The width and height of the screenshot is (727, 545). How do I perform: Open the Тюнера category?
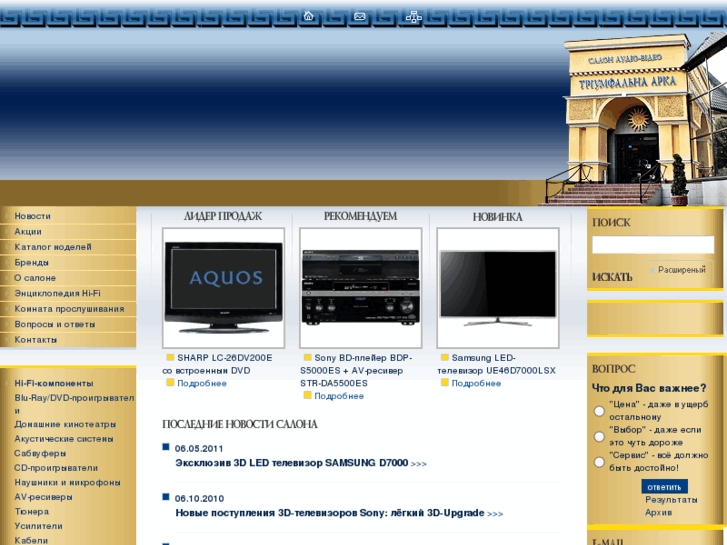32,511
